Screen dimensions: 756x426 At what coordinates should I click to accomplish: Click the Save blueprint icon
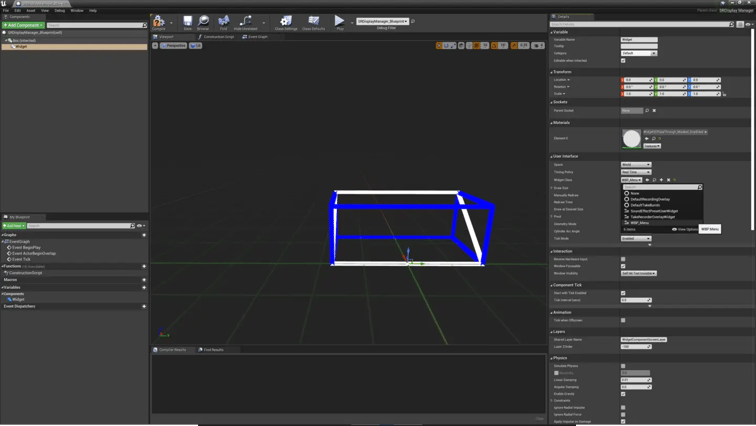(187, 21)
